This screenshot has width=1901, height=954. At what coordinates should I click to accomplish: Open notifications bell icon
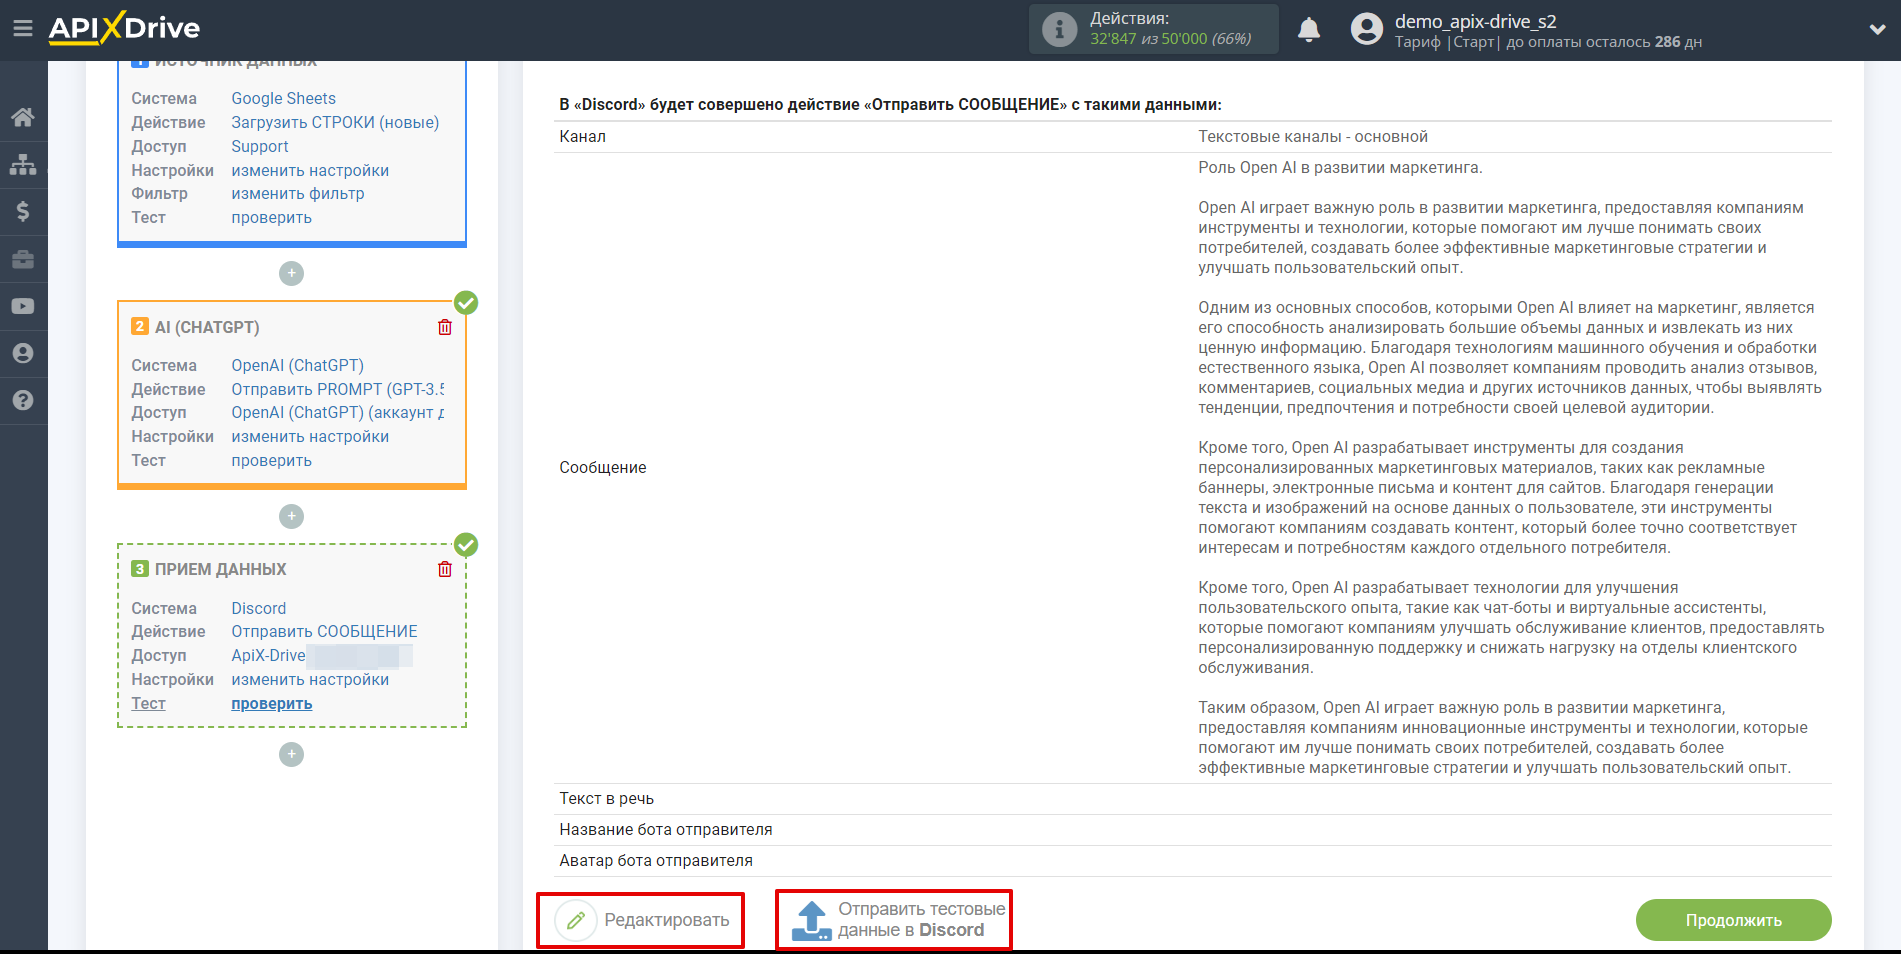[1308, 29]
